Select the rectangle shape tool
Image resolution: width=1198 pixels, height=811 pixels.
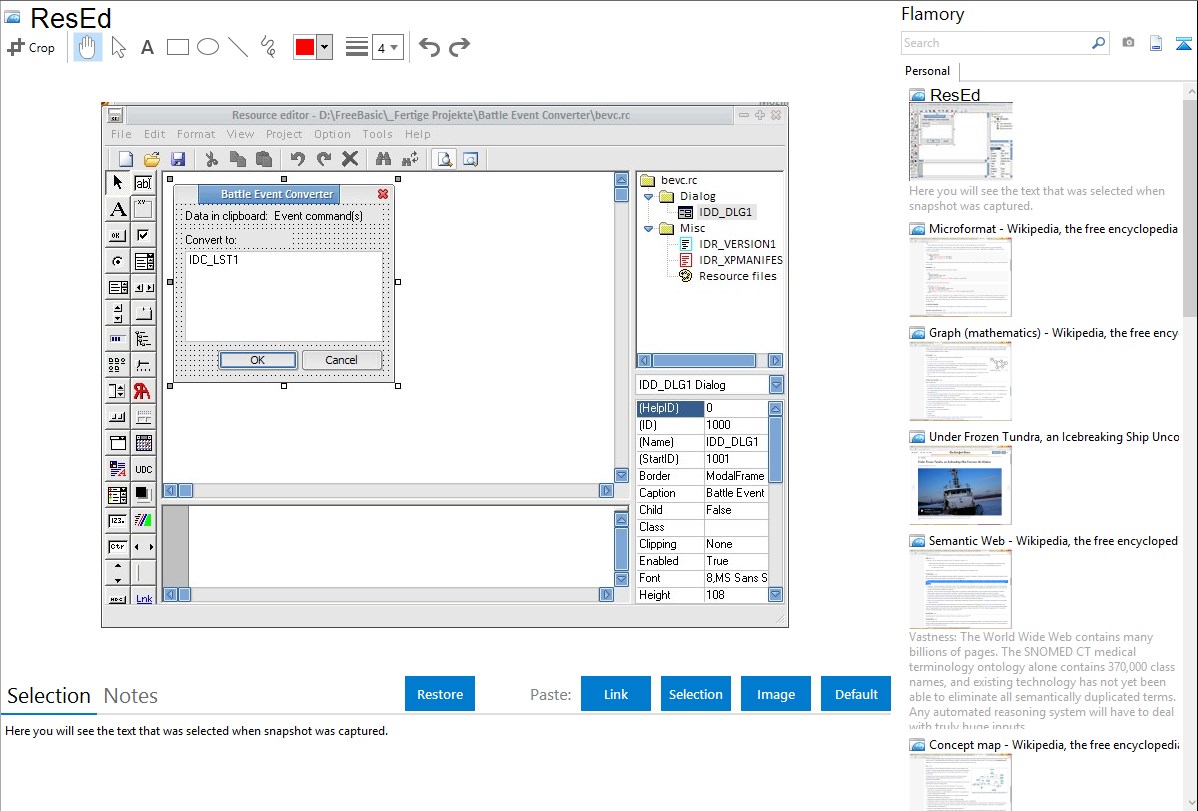[178, 47]
